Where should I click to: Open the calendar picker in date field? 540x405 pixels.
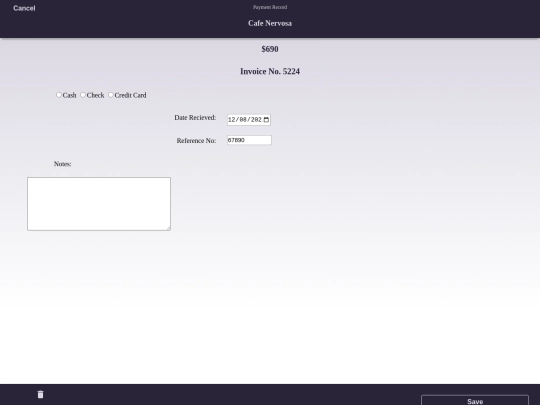tap(266, 120)
